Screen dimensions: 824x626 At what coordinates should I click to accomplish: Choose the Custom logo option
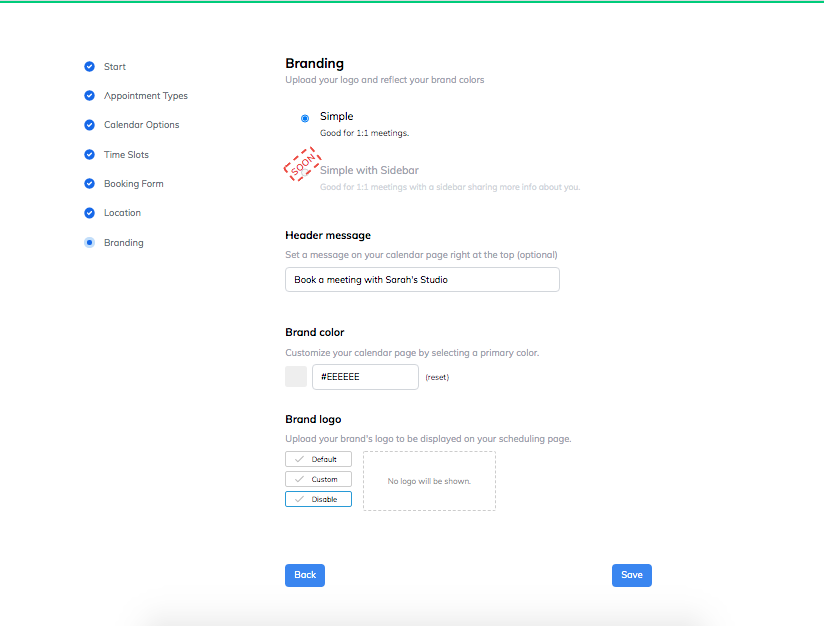coord(318,479)
